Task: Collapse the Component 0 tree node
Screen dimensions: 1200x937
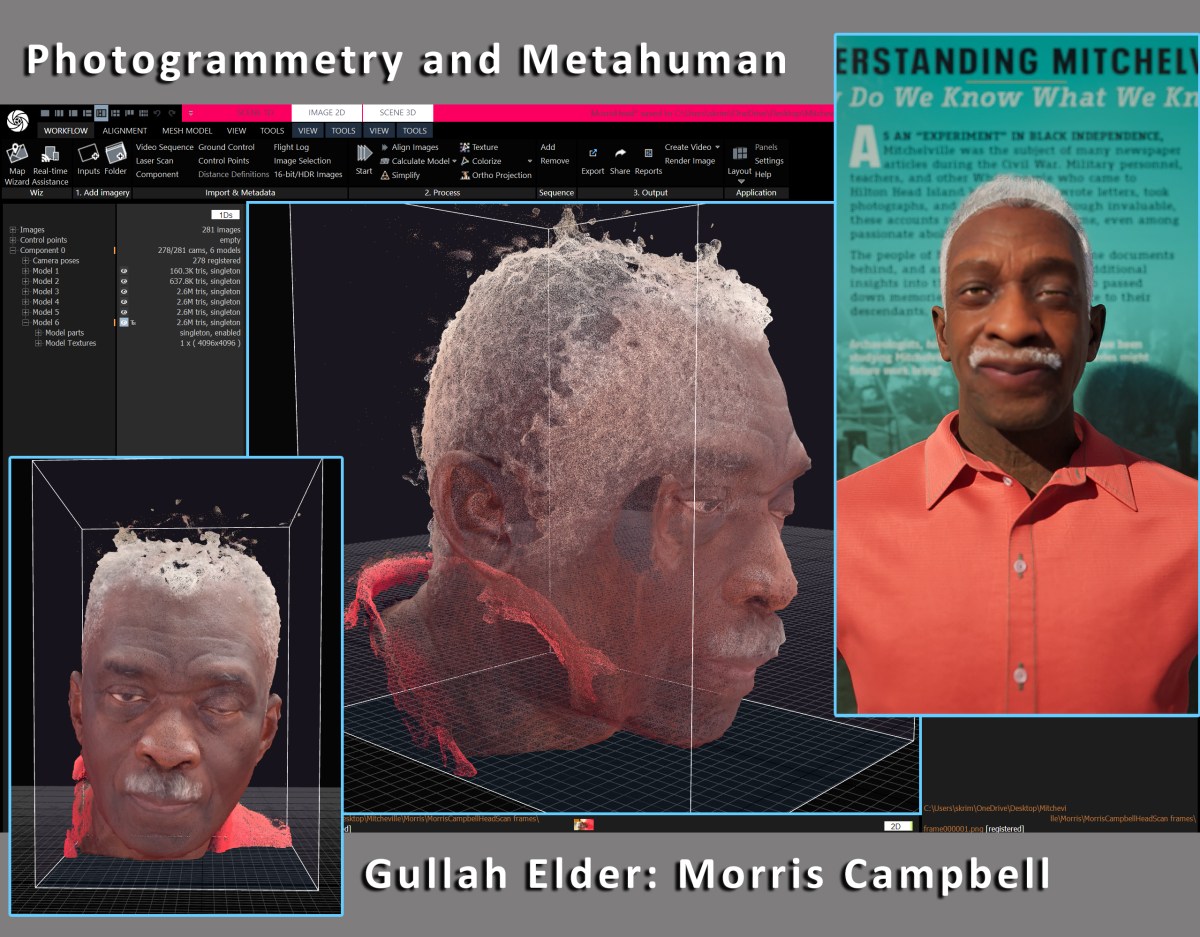Action: [13, 250]
